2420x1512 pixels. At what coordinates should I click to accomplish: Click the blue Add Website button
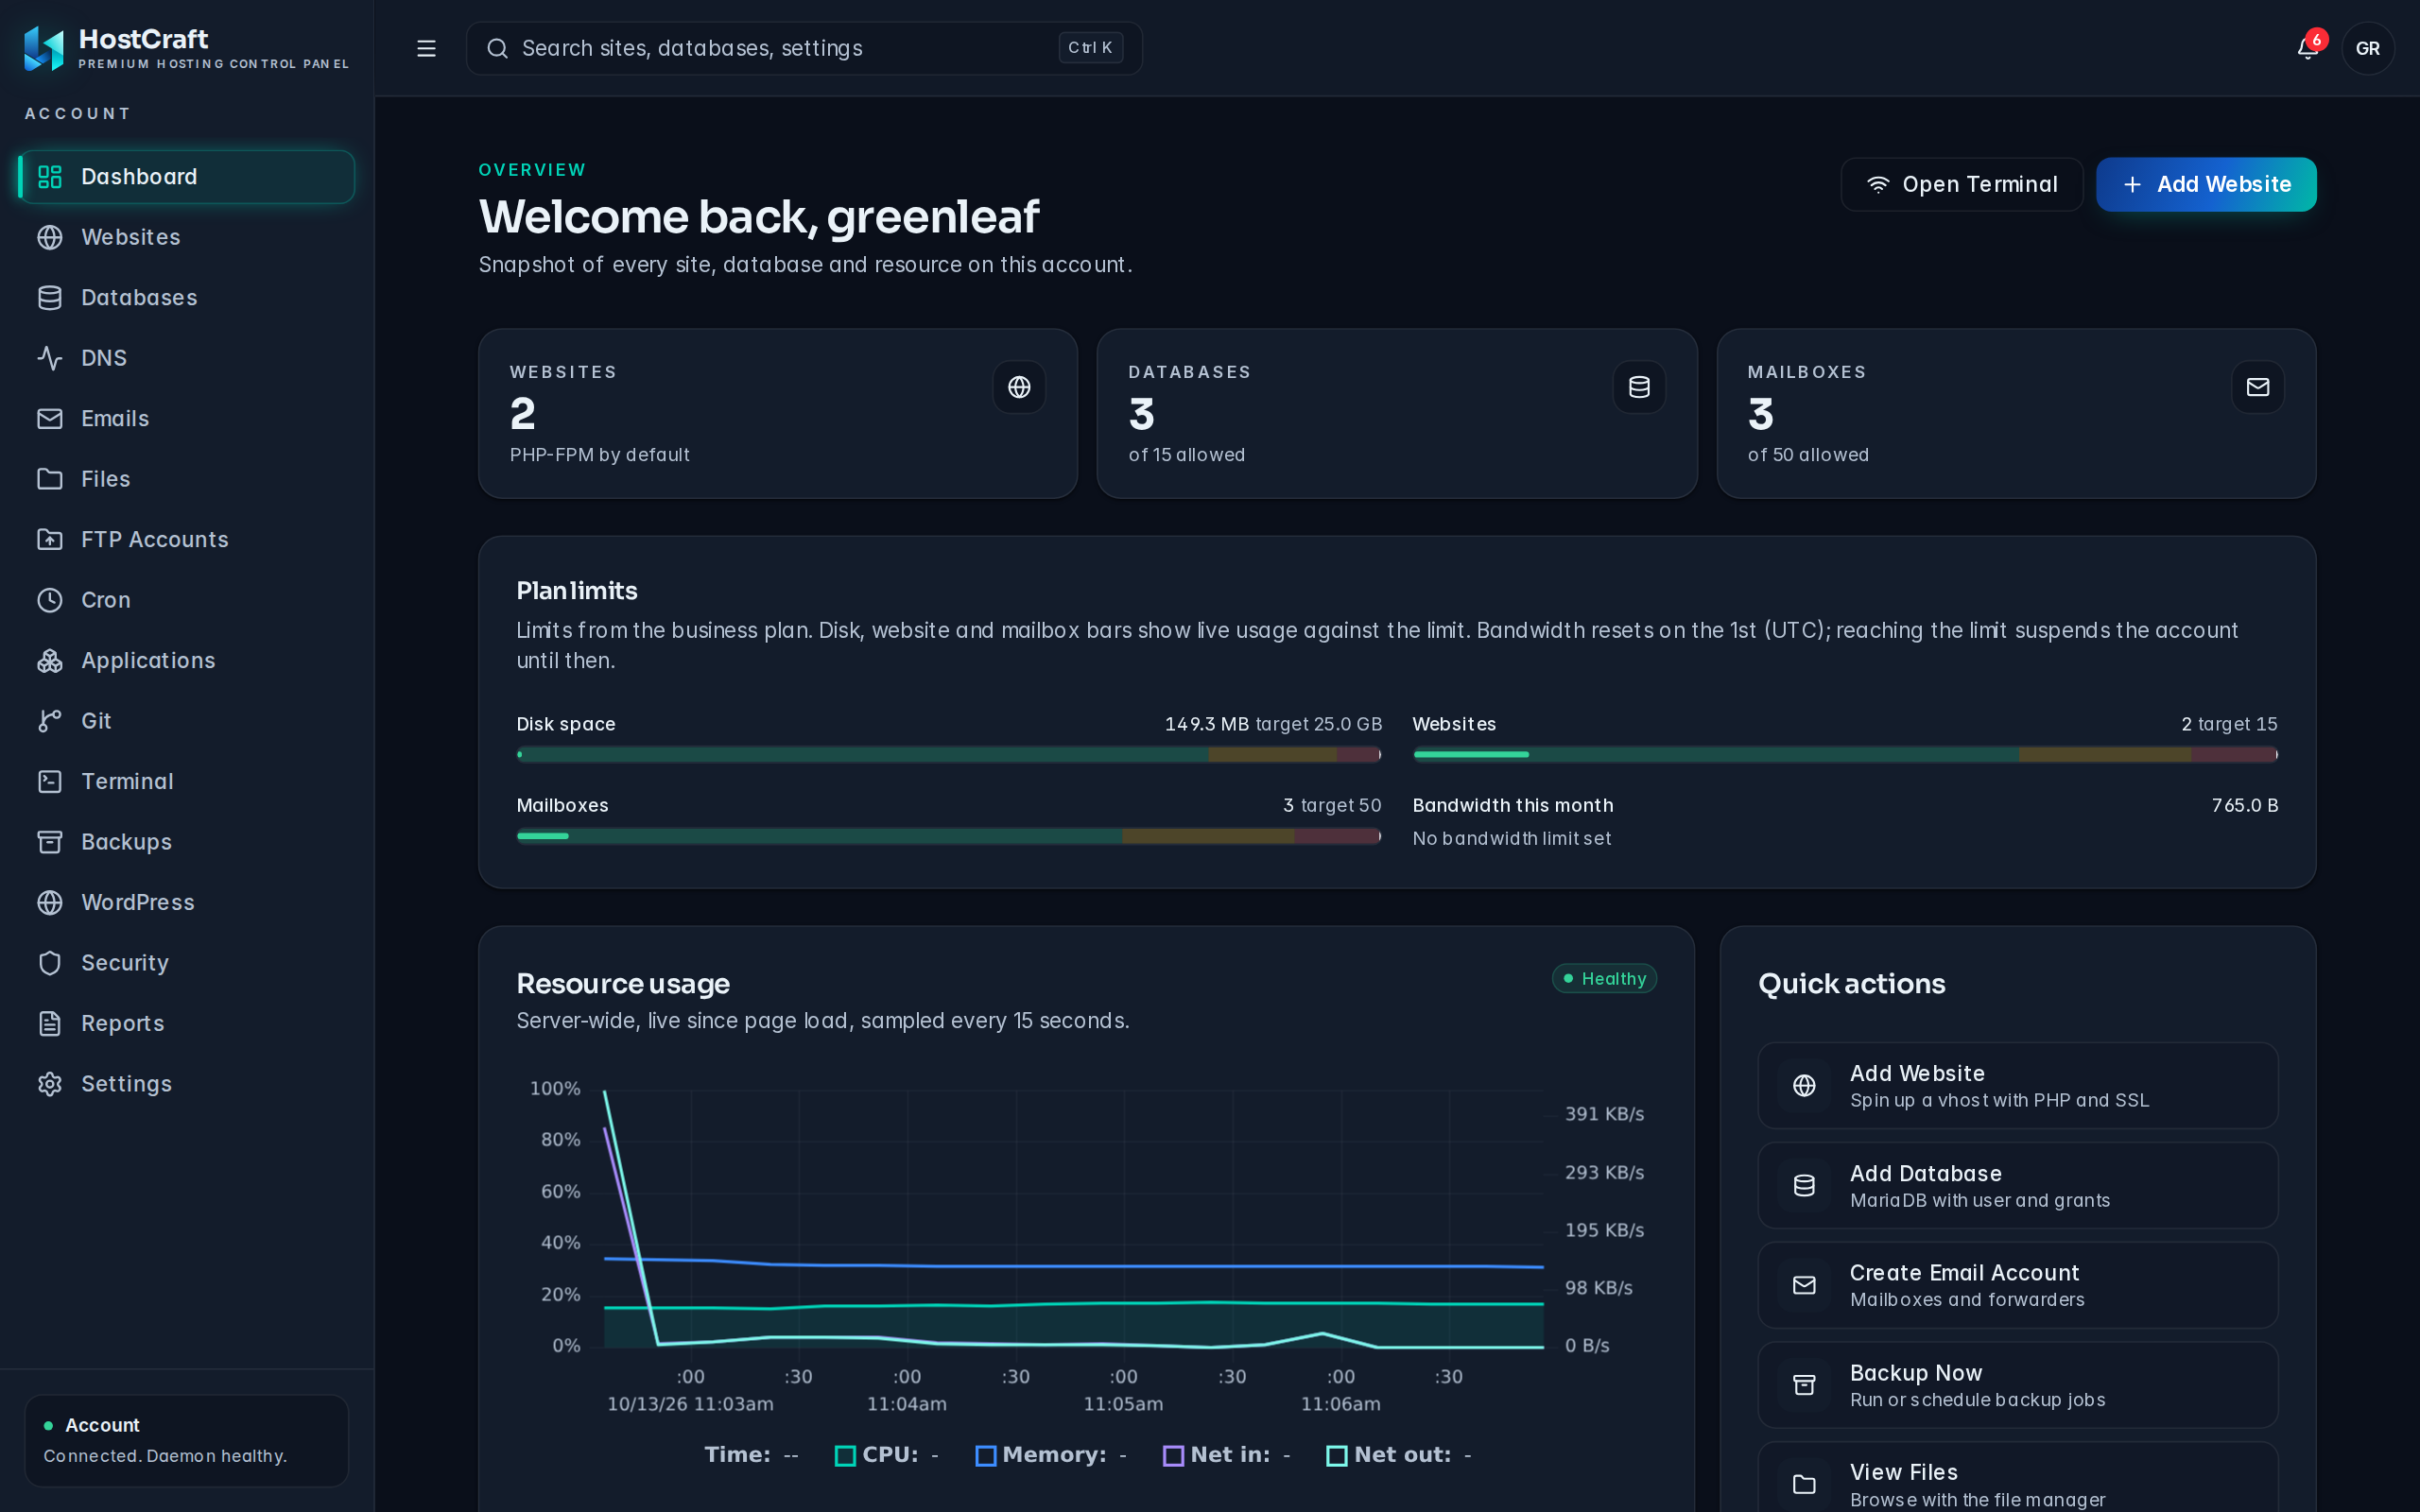pyautogui.click(x=2206, y=184)
